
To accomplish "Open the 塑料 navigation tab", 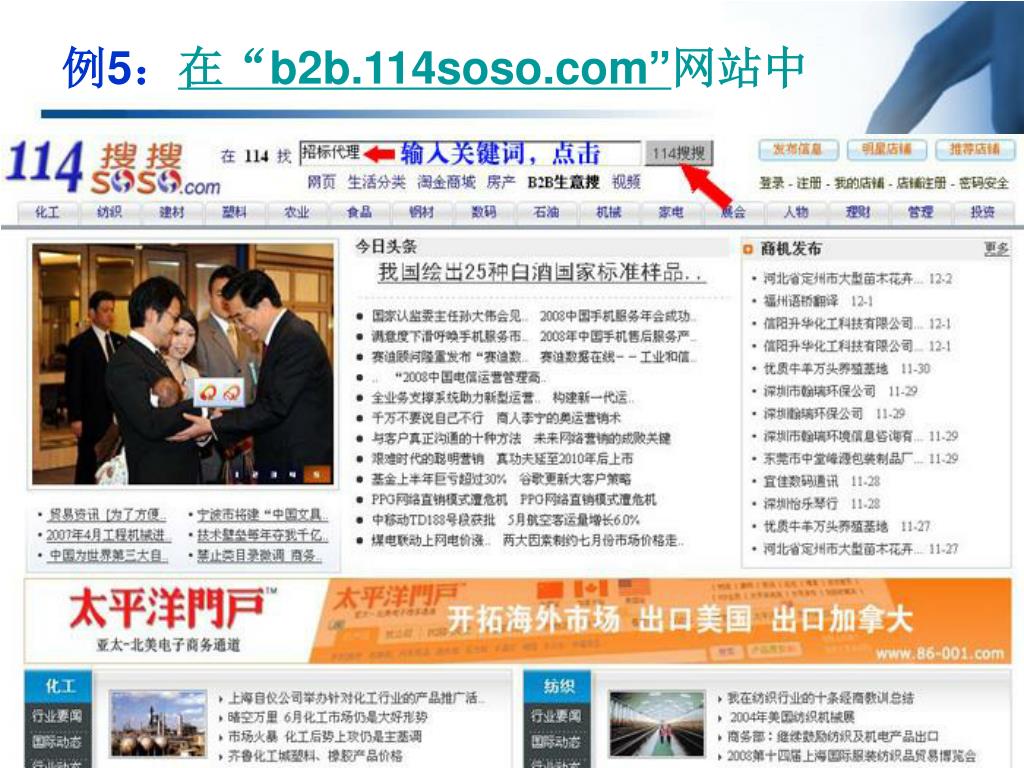I will click(234, 212).
